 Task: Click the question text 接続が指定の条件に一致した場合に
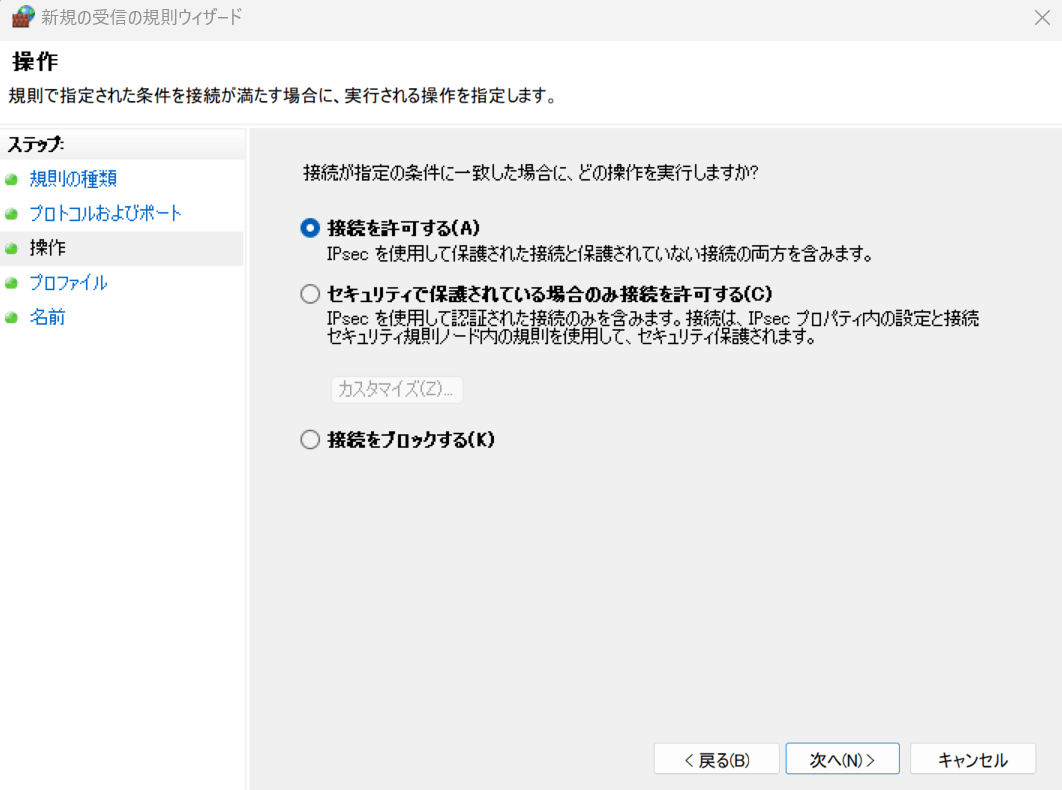tap(530, 173)
